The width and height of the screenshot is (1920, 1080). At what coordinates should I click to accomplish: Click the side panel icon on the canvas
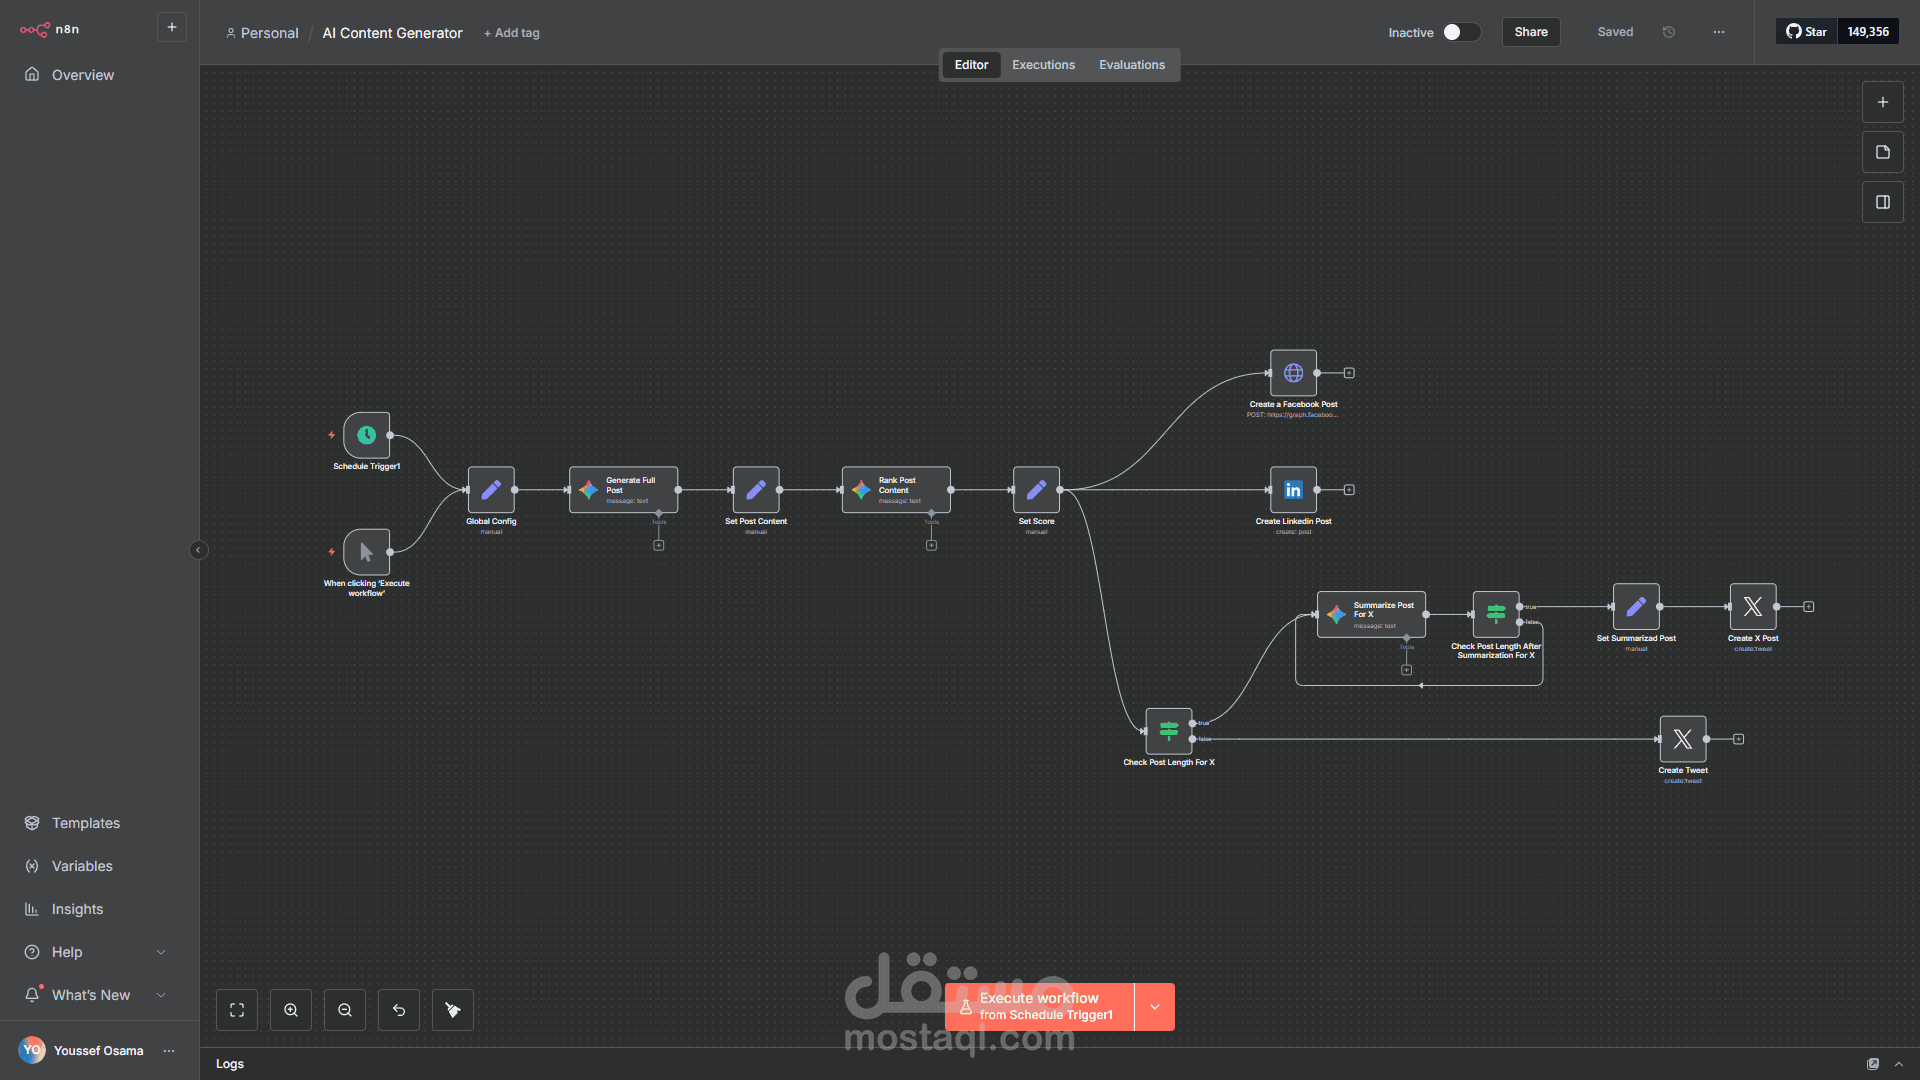click(1883, 202)
